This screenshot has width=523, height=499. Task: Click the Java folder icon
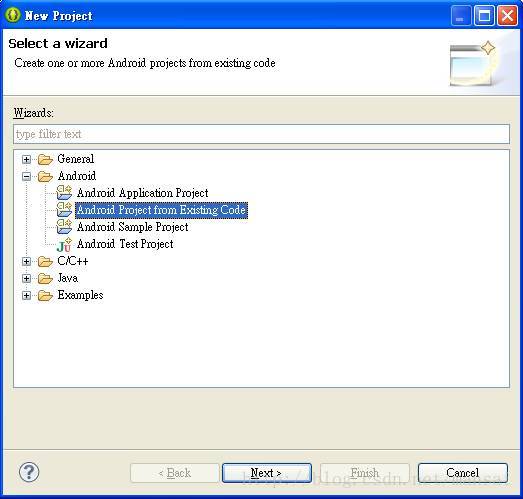pos(45,279)
